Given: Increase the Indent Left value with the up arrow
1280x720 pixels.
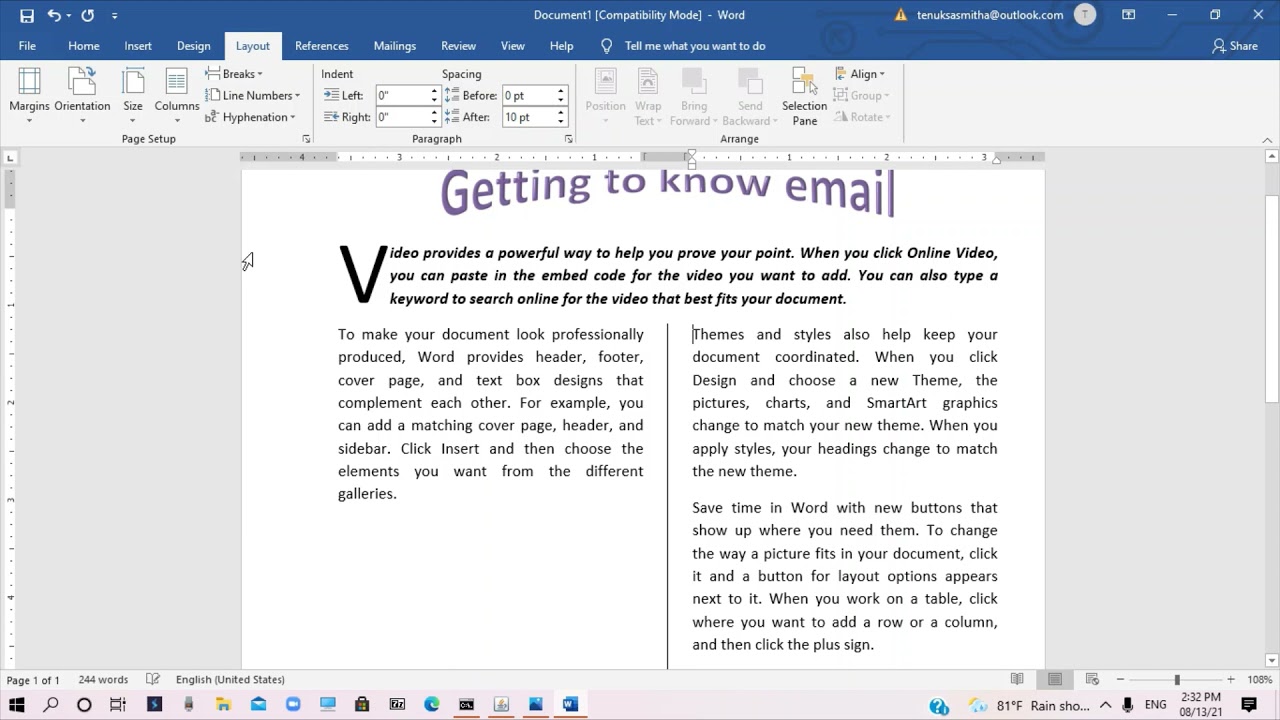Looking at the screenshot, I should click(x=435, y=91).
